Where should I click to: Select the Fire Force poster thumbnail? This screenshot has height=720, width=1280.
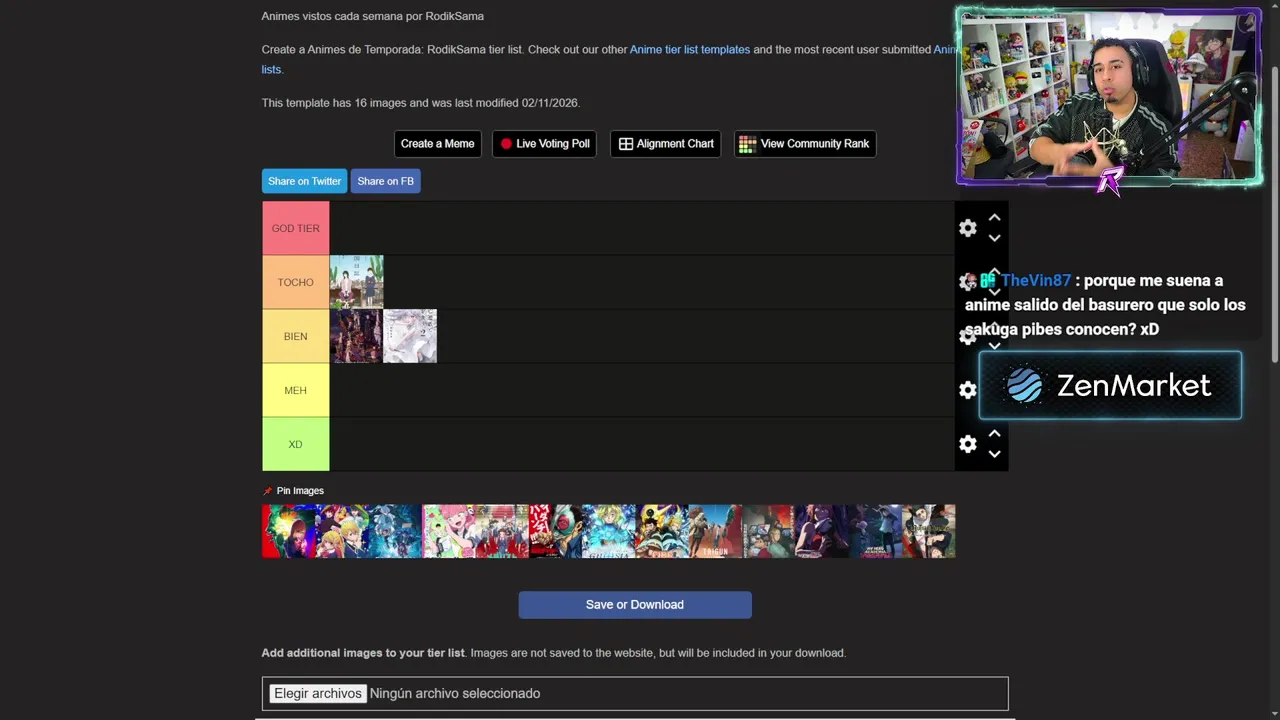(662, 531)
